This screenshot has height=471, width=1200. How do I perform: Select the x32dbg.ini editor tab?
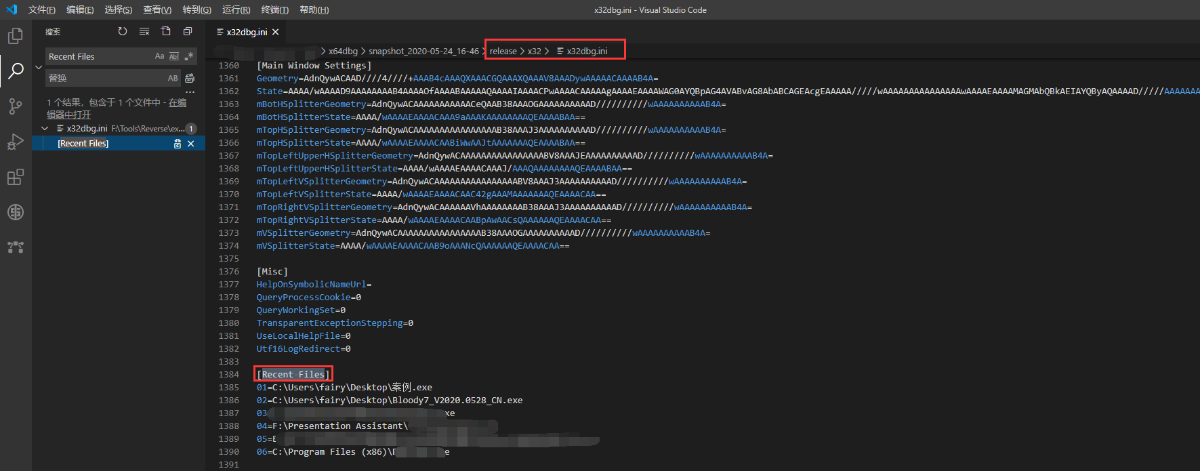(248, 32)
